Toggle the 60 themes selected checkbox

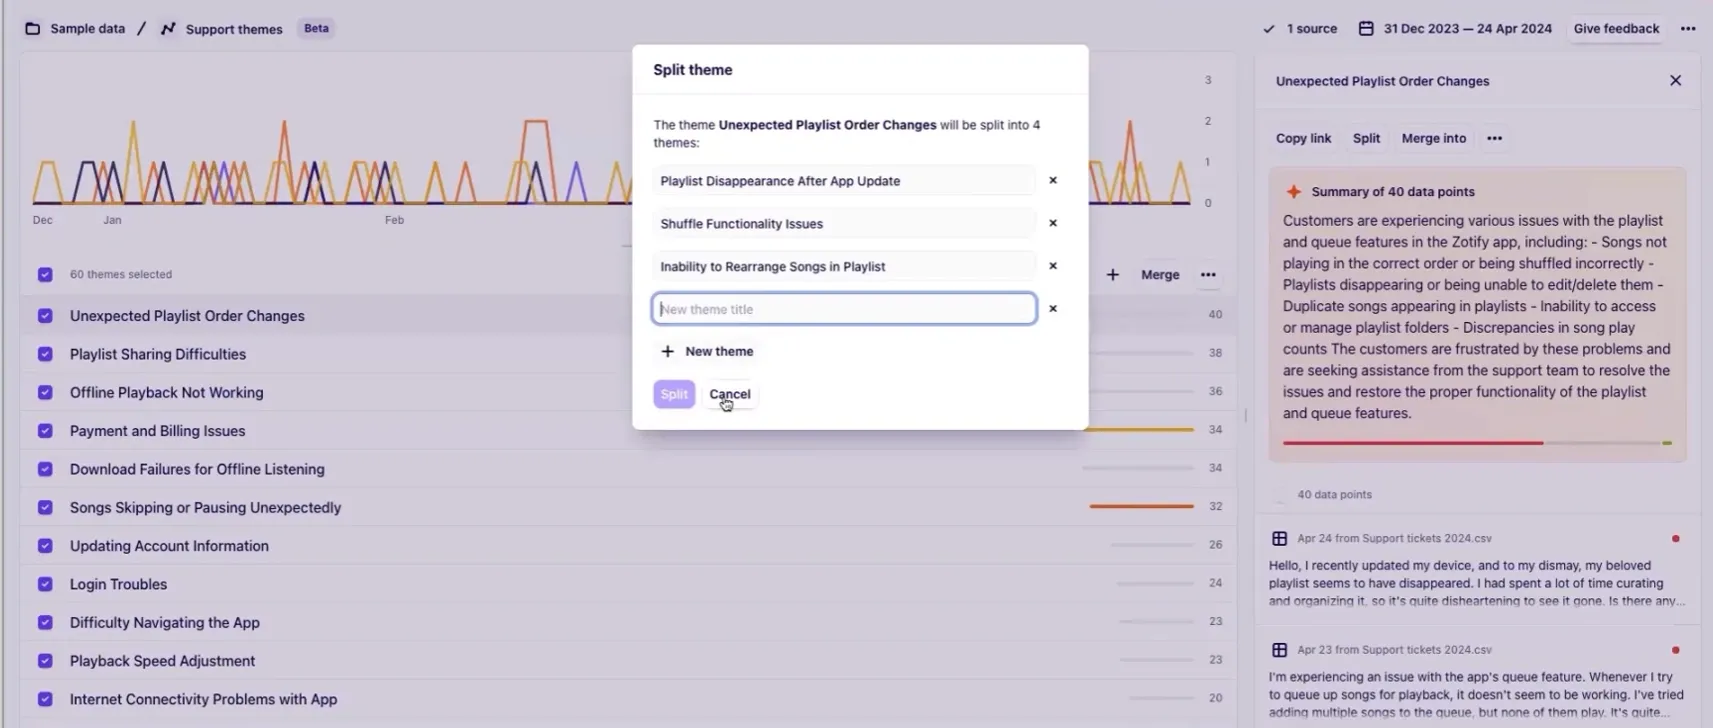coord(45,274)
